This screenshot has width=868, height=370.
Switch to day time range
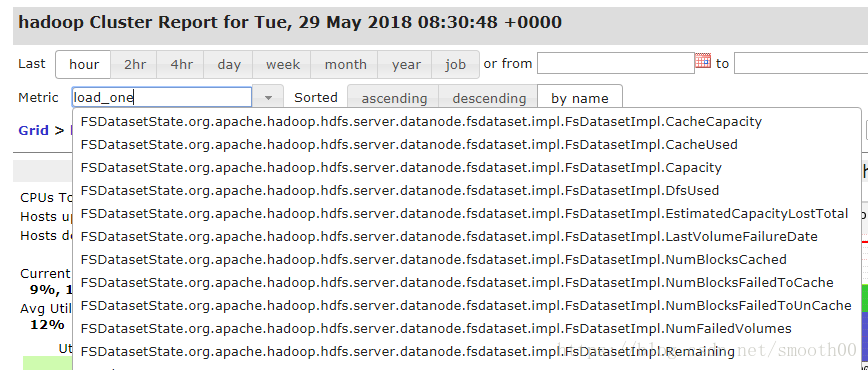click(229, 65)
